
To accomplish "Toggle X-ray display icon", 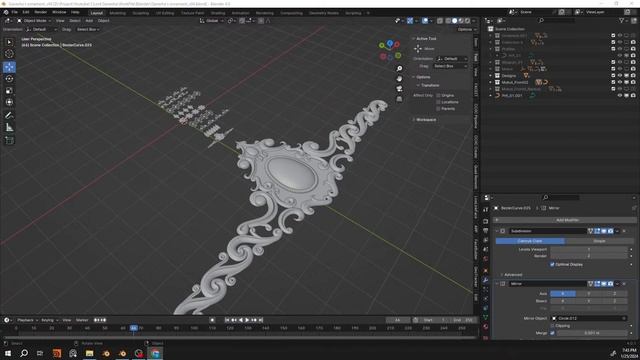I will pos(440,20).
